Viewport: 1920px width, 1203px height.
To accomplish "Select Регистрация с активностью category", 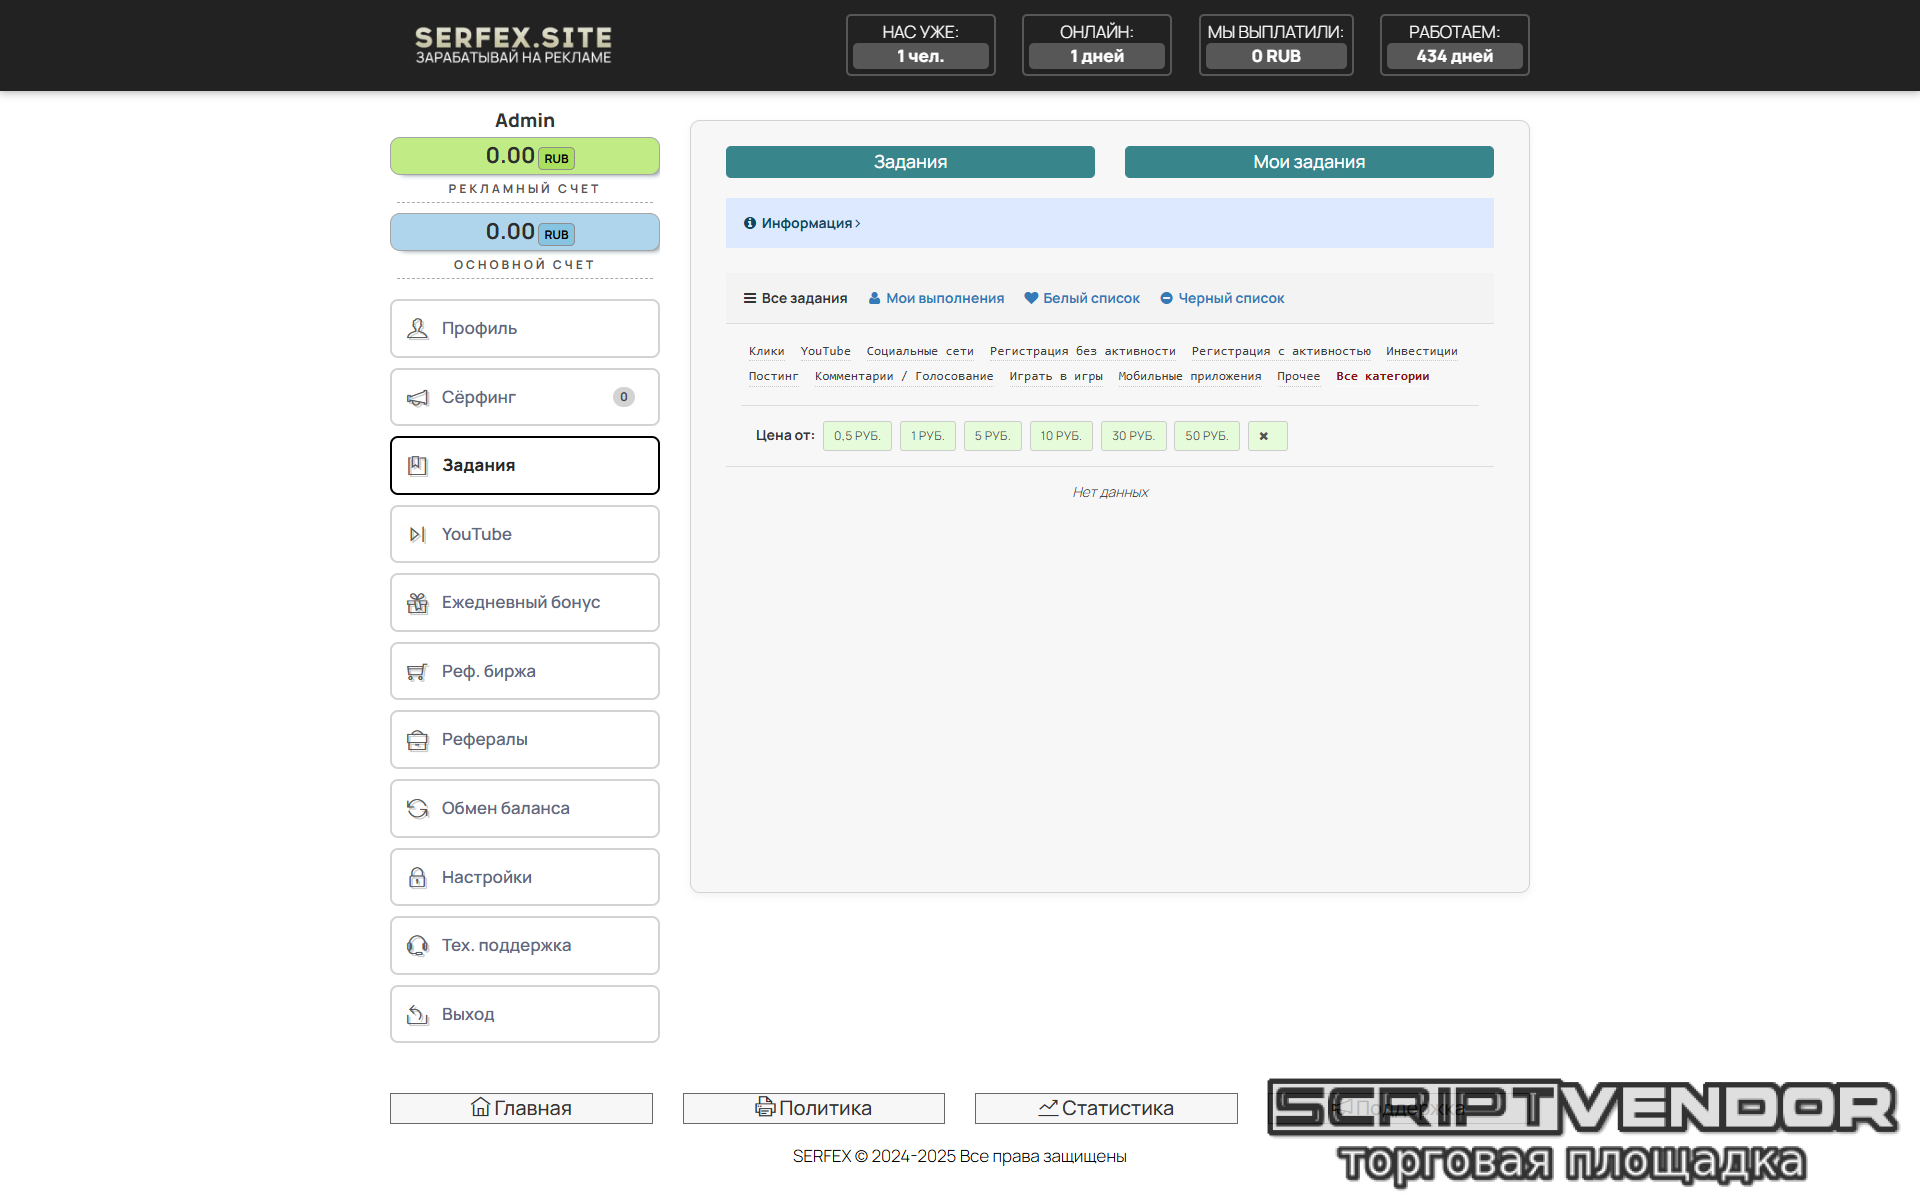I will 1281,351.
